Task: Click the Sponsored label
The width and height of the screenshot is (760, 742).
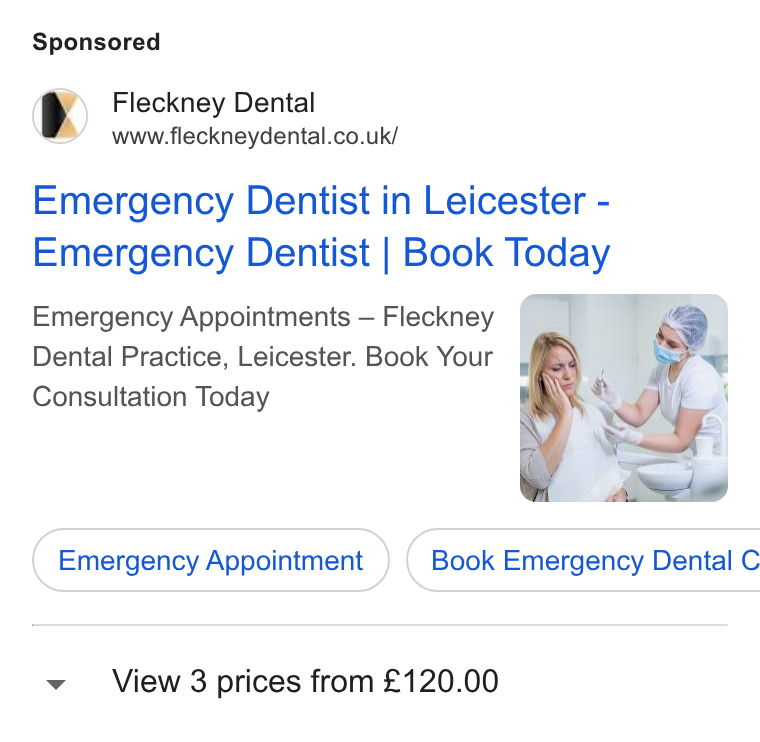Action: click(96, 42)
